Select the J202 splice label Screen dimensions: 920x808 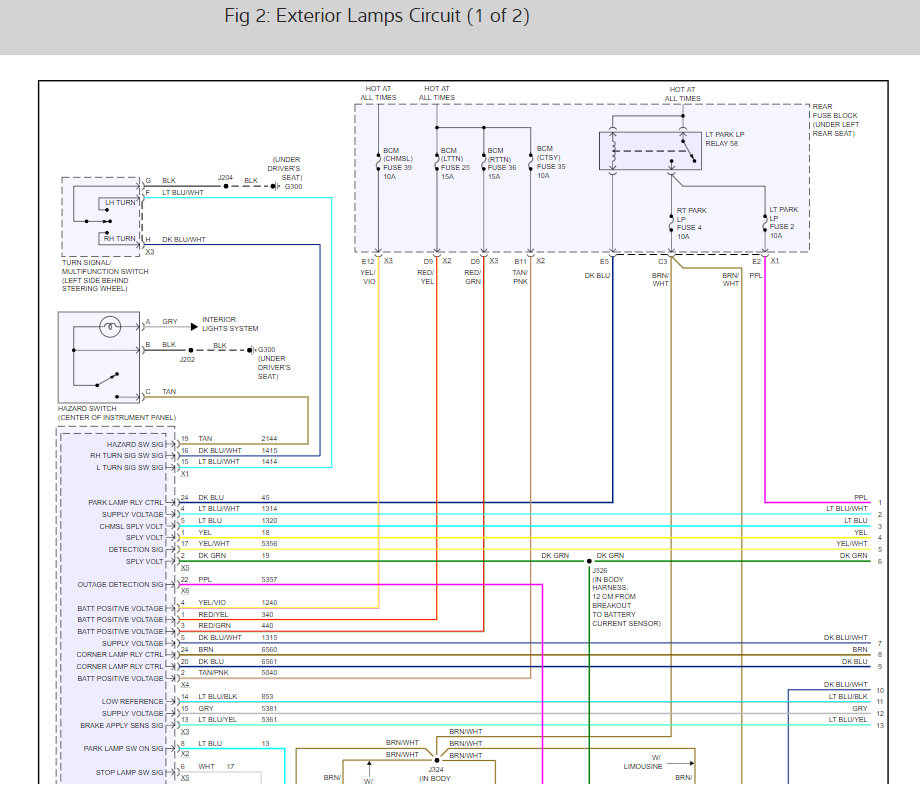(x=187, y=360)
